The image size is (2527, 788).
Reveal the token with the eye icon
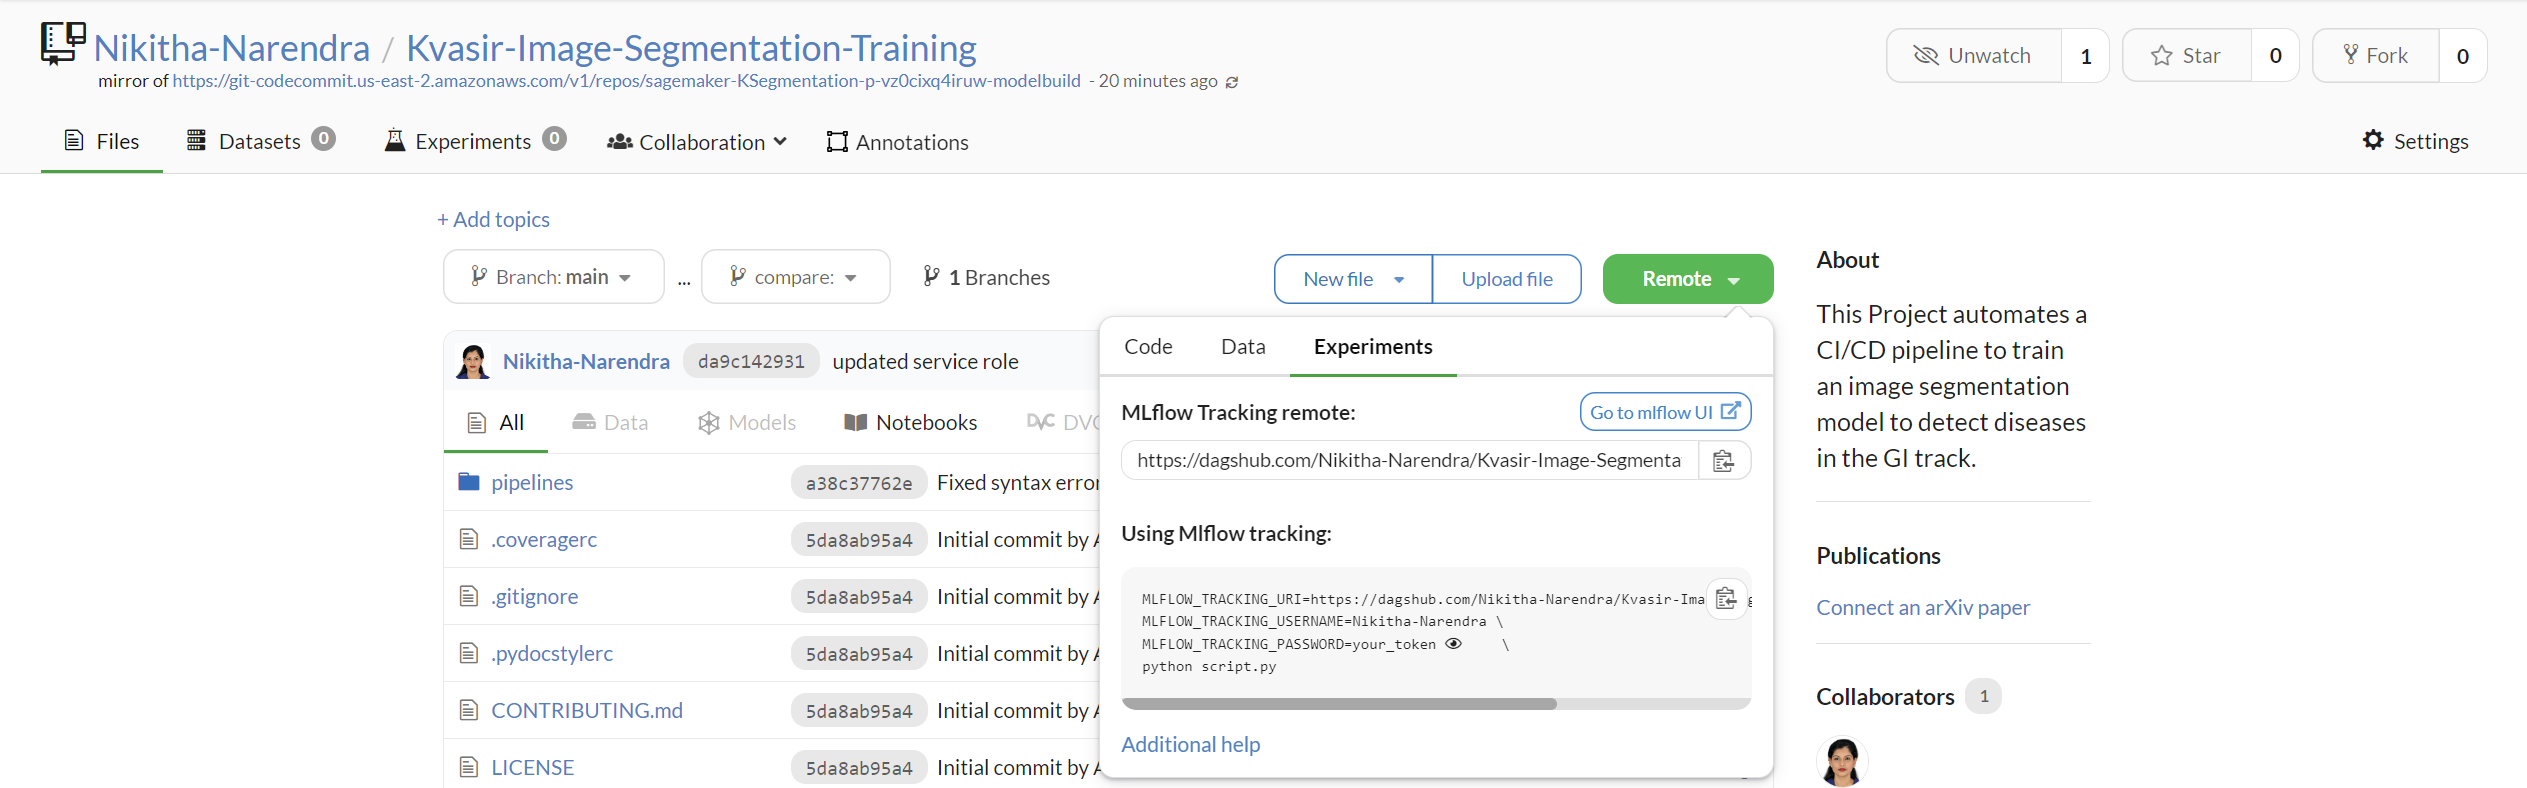1454,644
